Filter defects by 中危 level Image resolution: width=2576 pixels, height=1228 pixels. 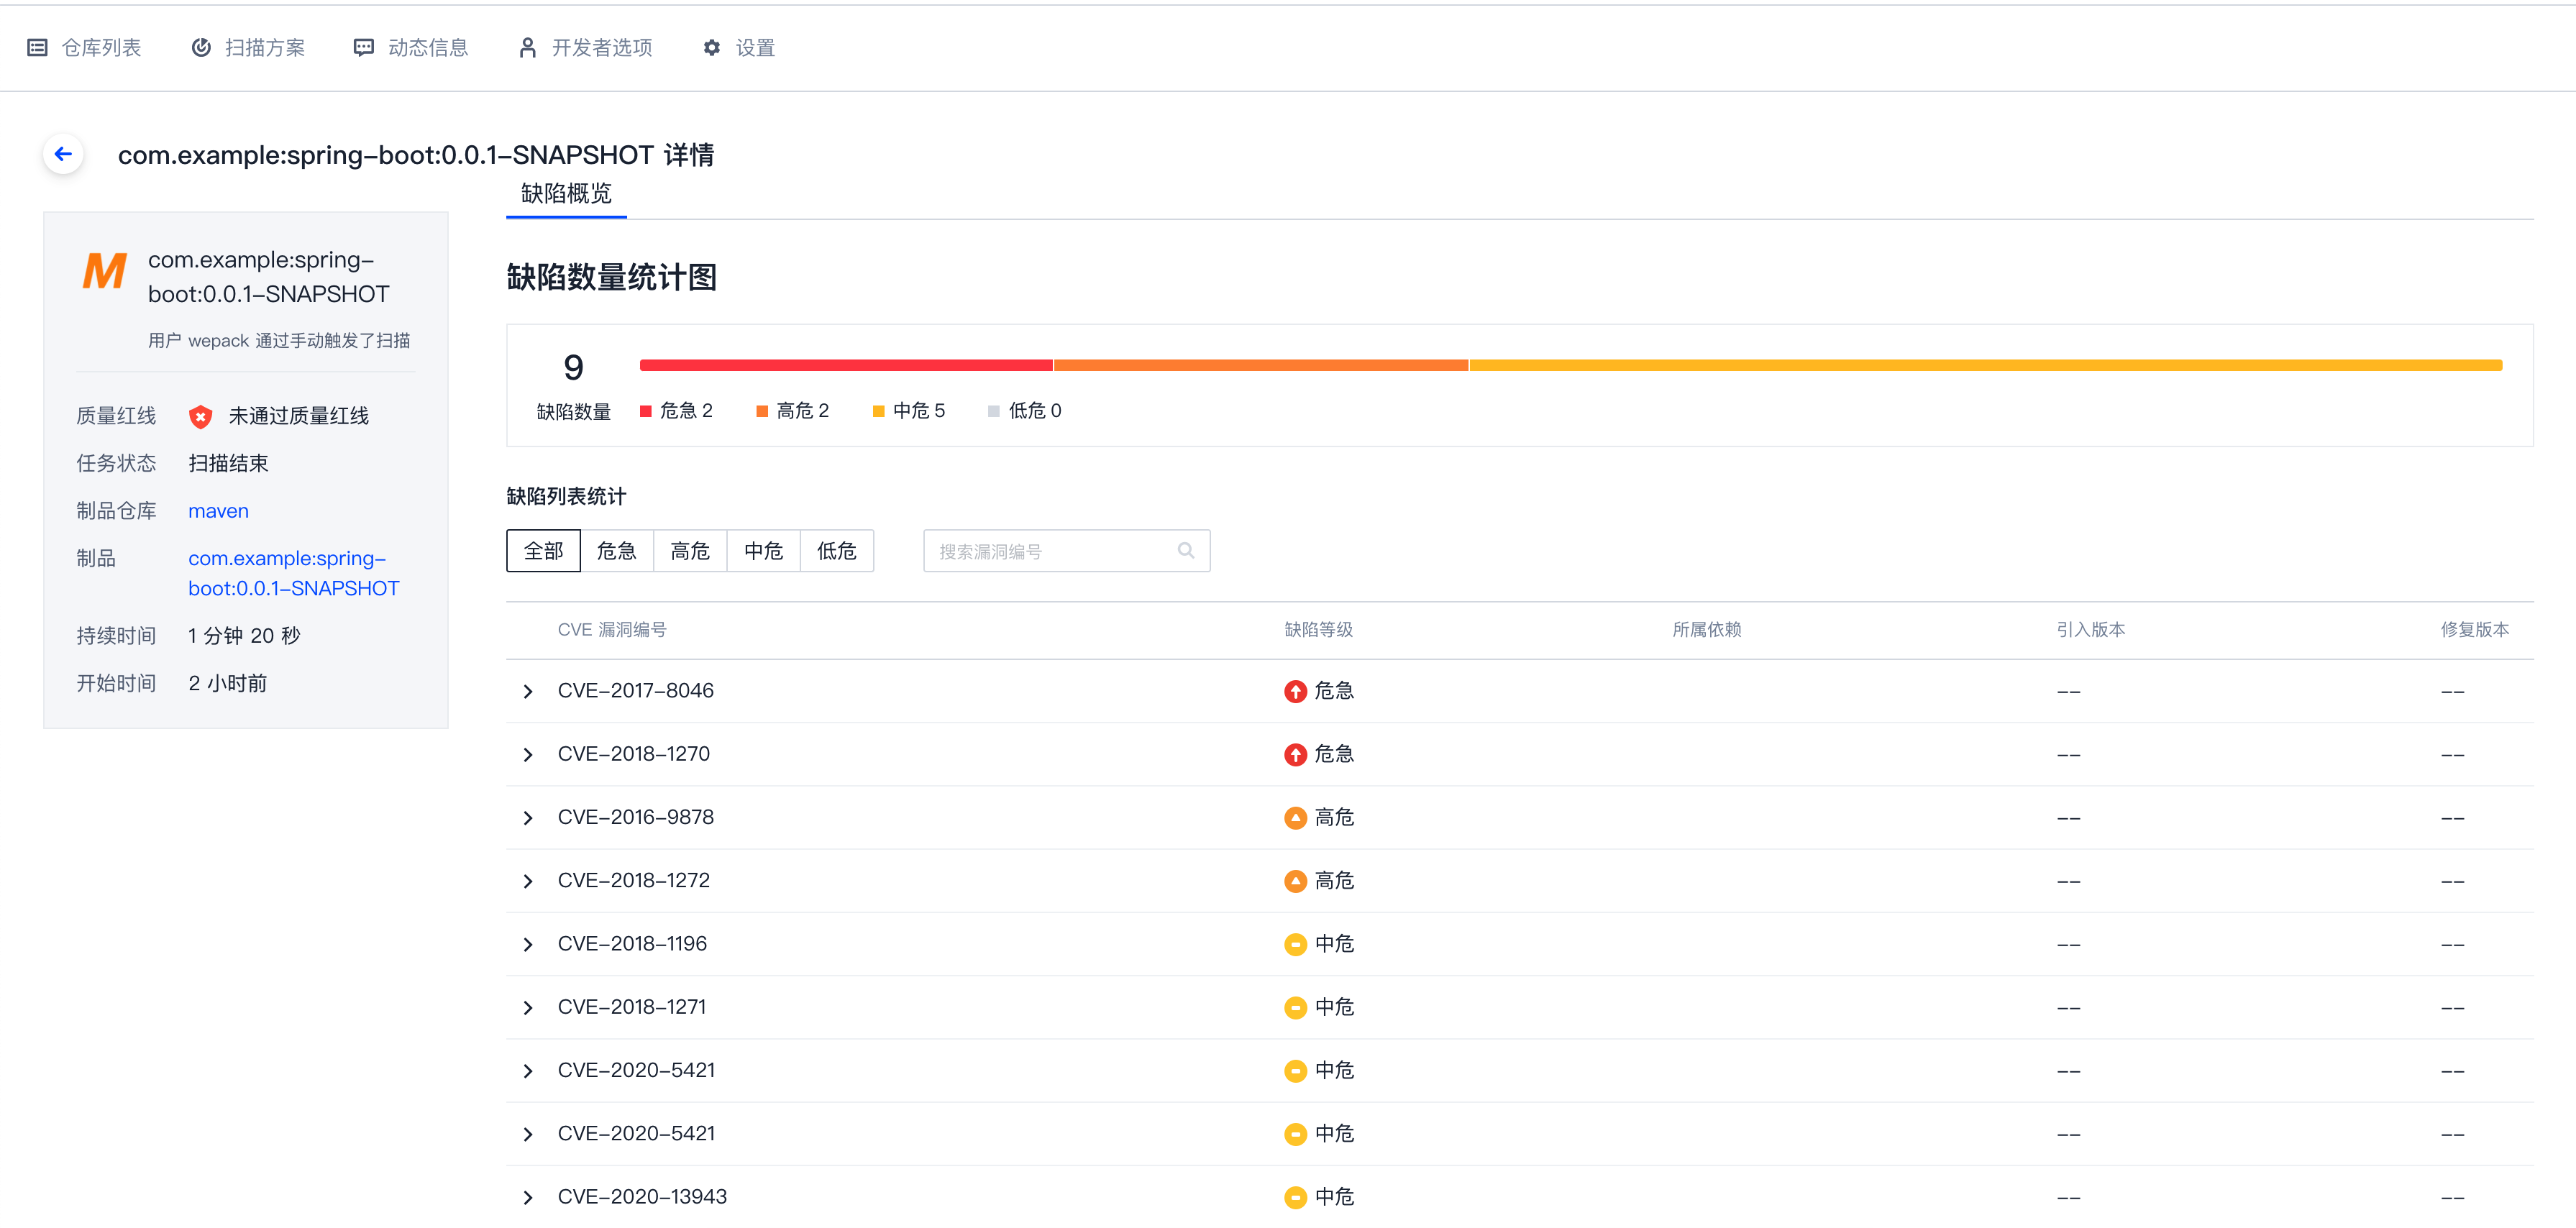763,551
